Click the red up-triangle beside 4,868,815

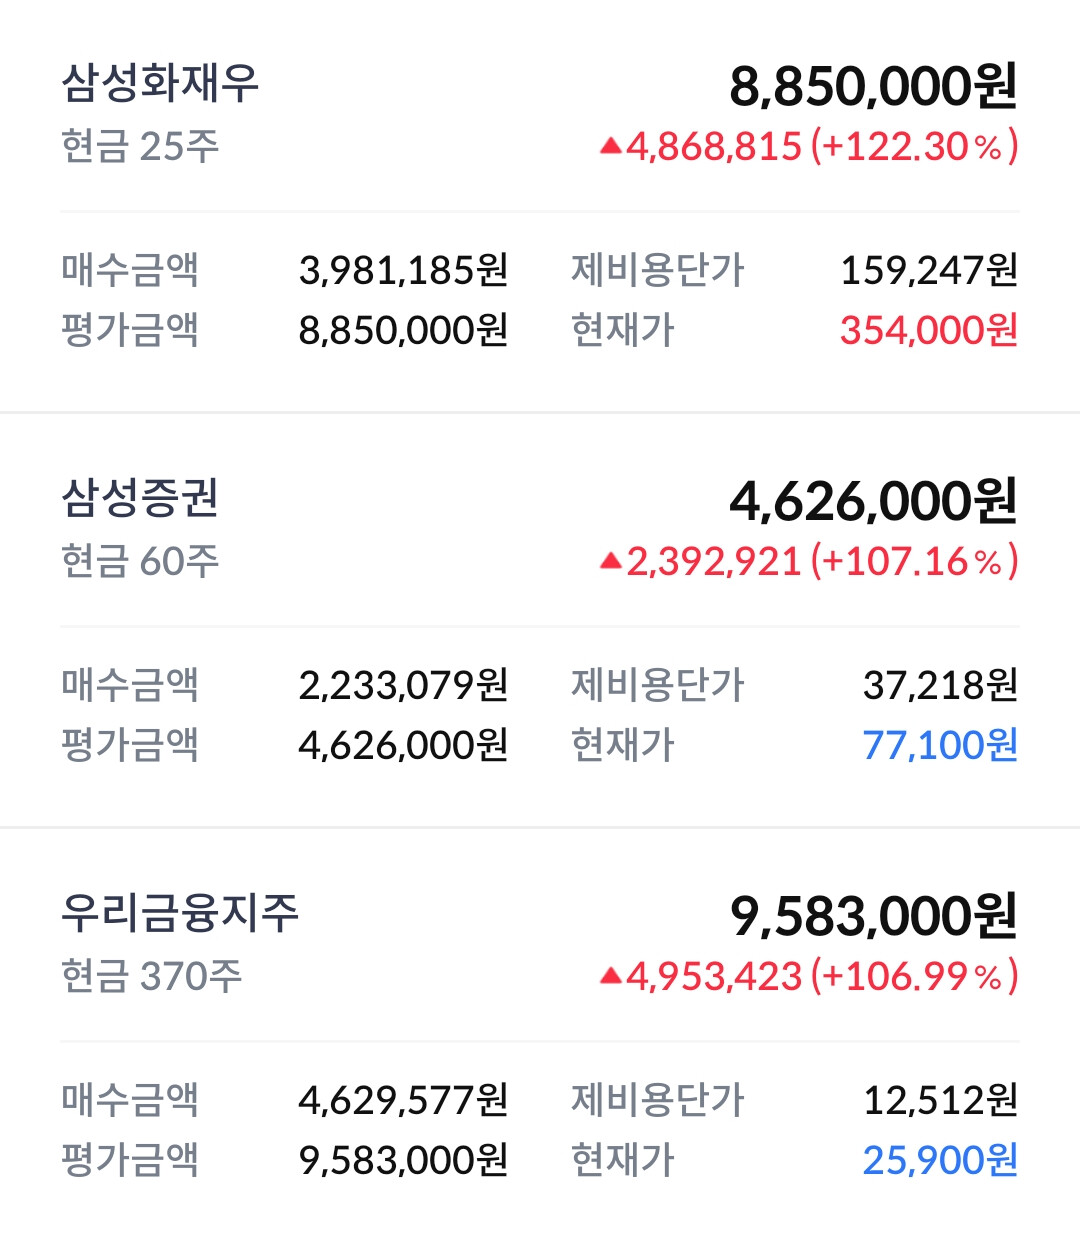[610, 147]
